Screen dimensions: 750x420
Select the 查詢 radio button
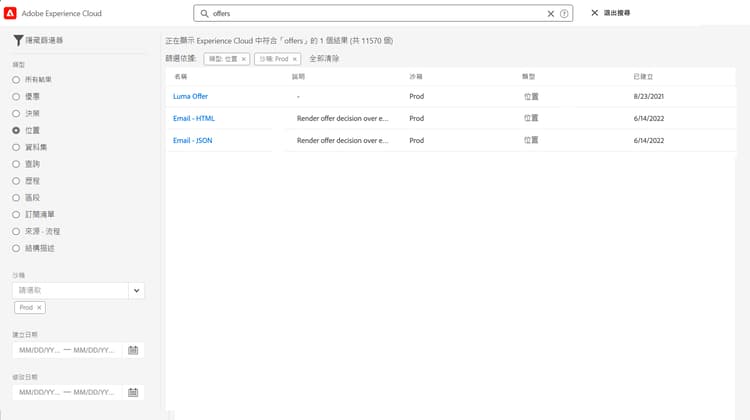[x=16, y=164]
